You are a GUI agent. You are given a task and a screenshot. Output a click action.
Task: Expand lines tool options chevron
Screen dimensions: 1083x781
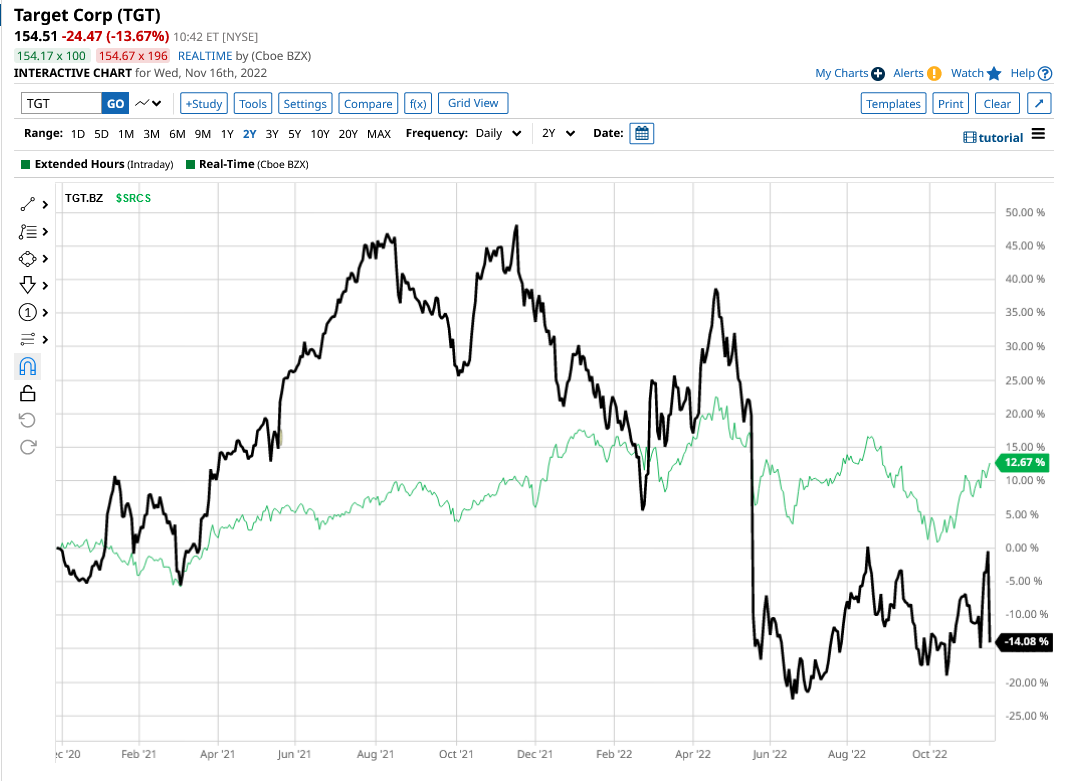[x=46, y=339]
